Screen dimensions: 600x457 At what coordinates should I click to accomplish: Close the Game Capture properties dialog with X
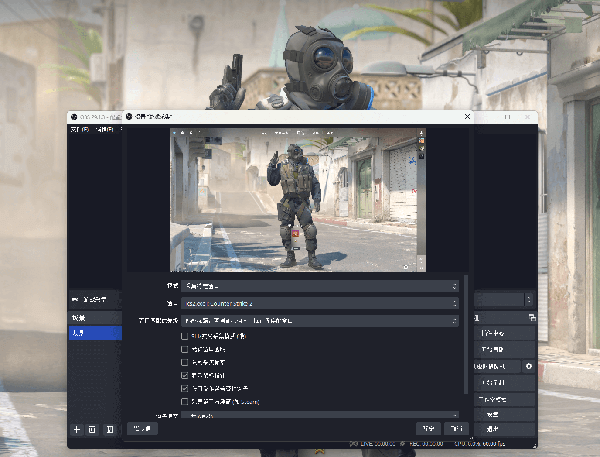coord(466,118)
